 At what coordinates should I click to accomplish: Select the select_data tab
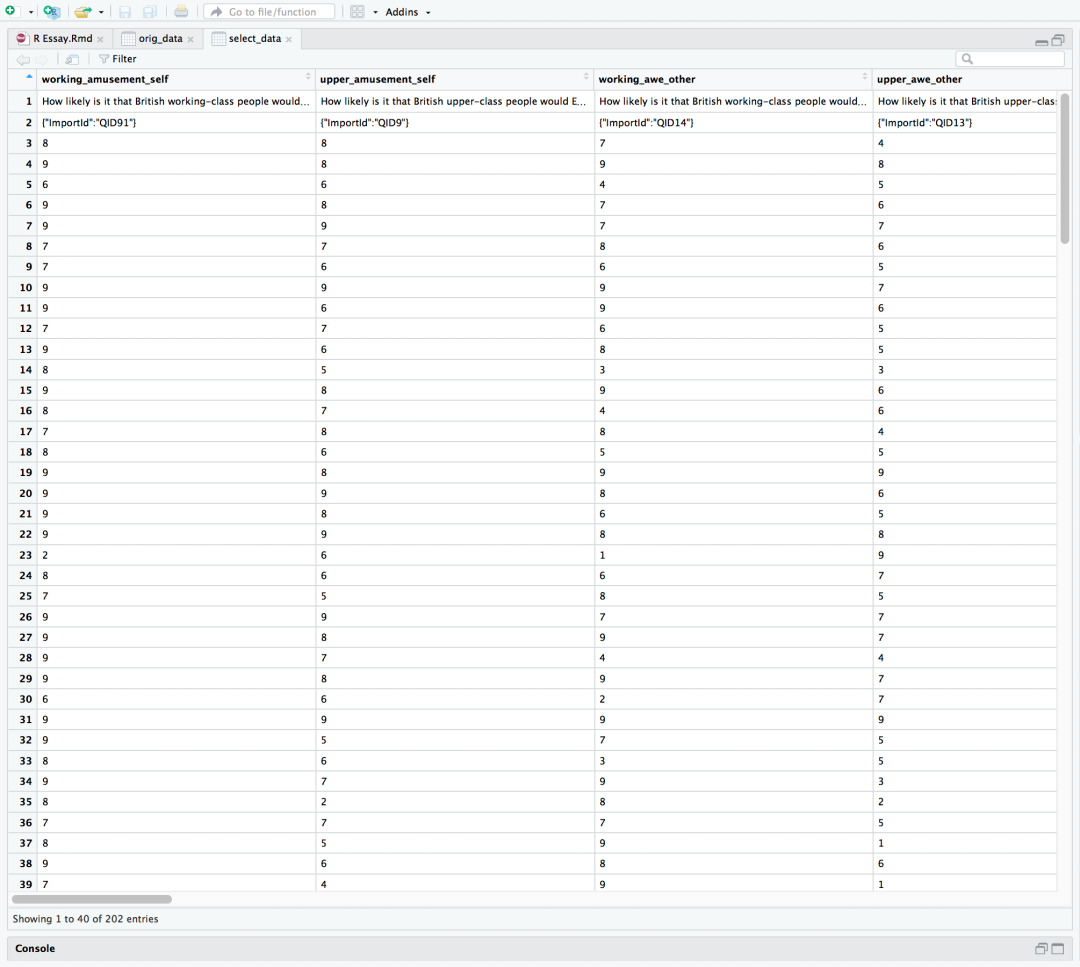point(255,39)
